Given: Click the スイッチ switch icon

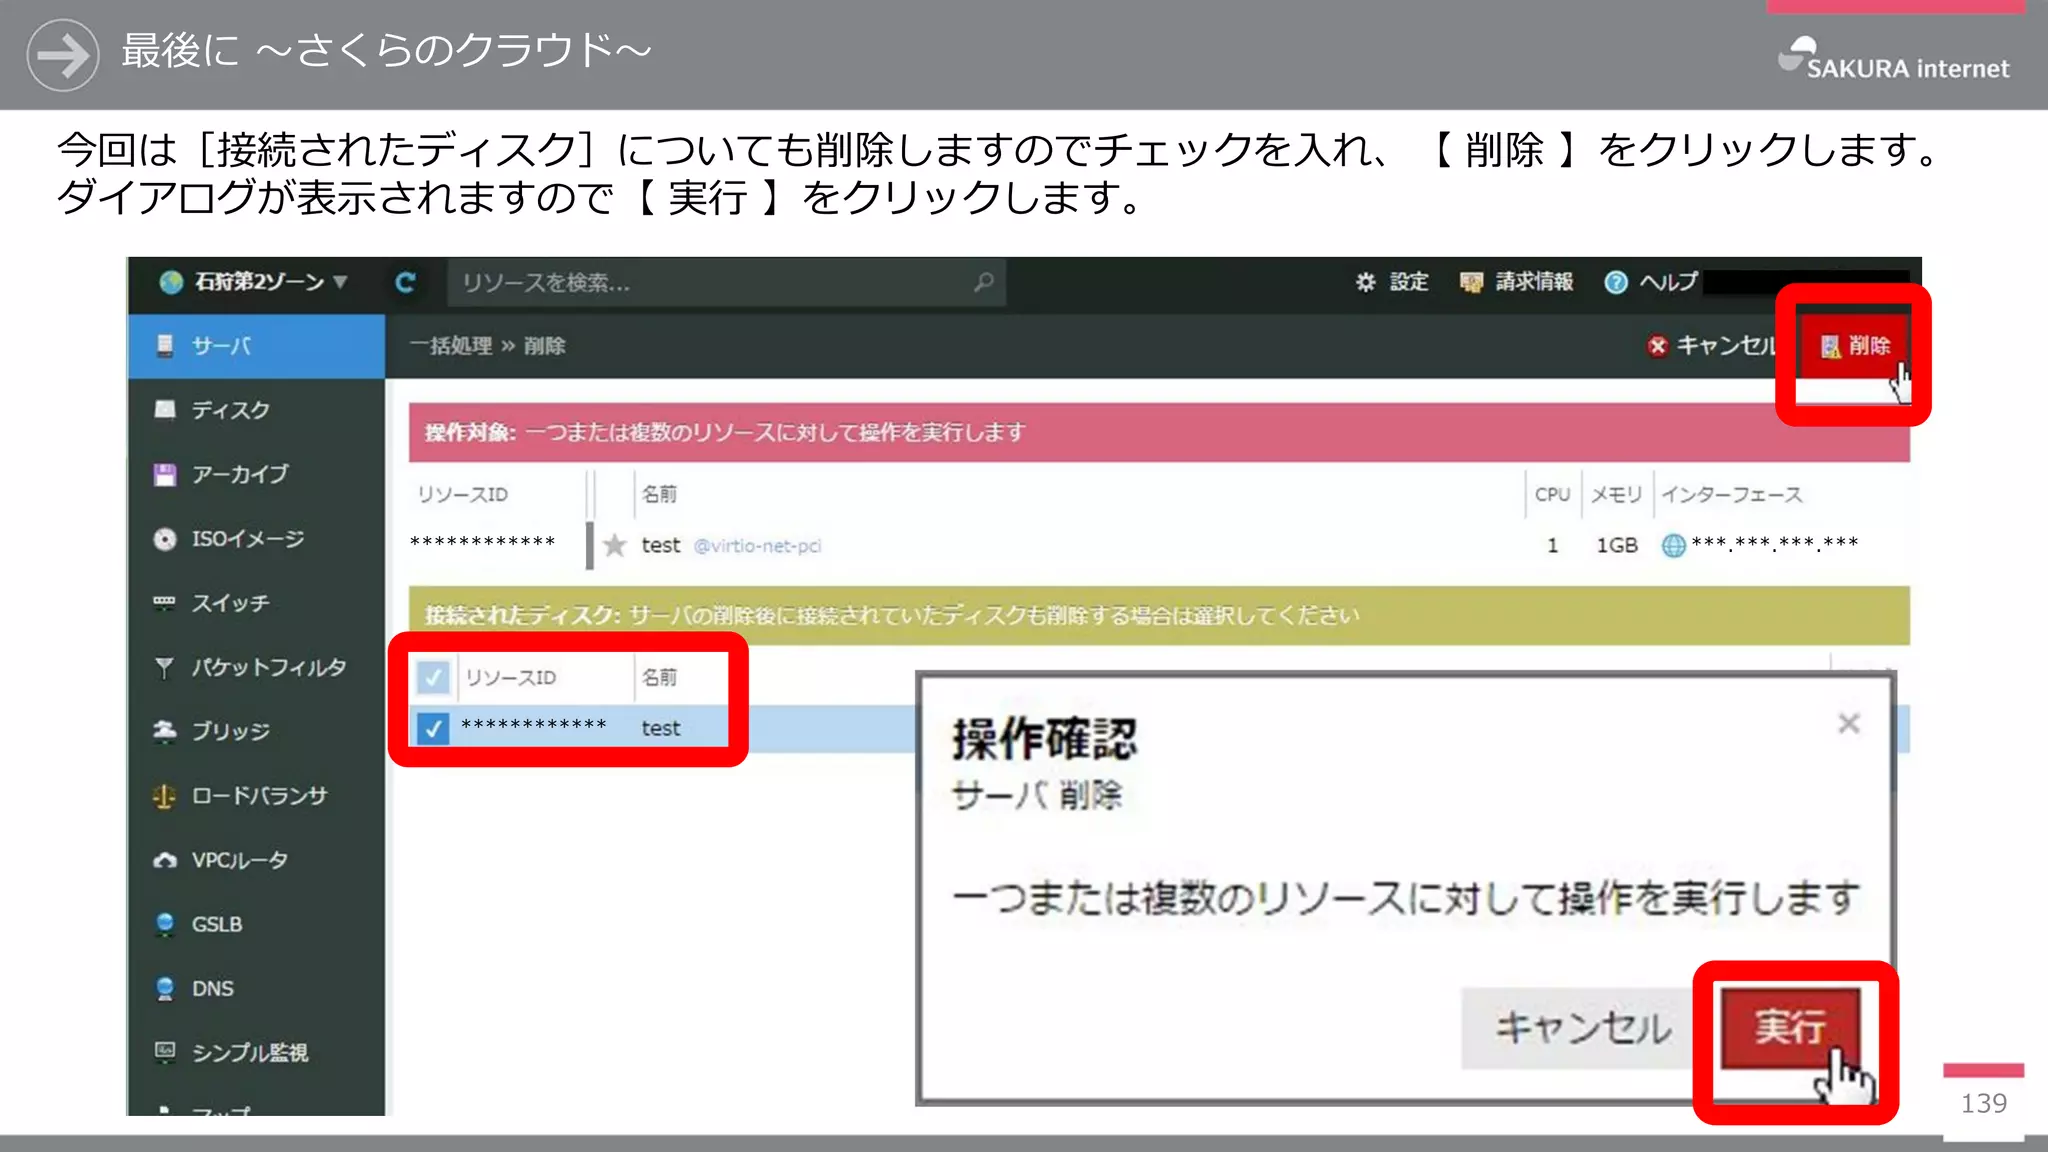Looking at the screenshot, I should click(x=165, y=603).
